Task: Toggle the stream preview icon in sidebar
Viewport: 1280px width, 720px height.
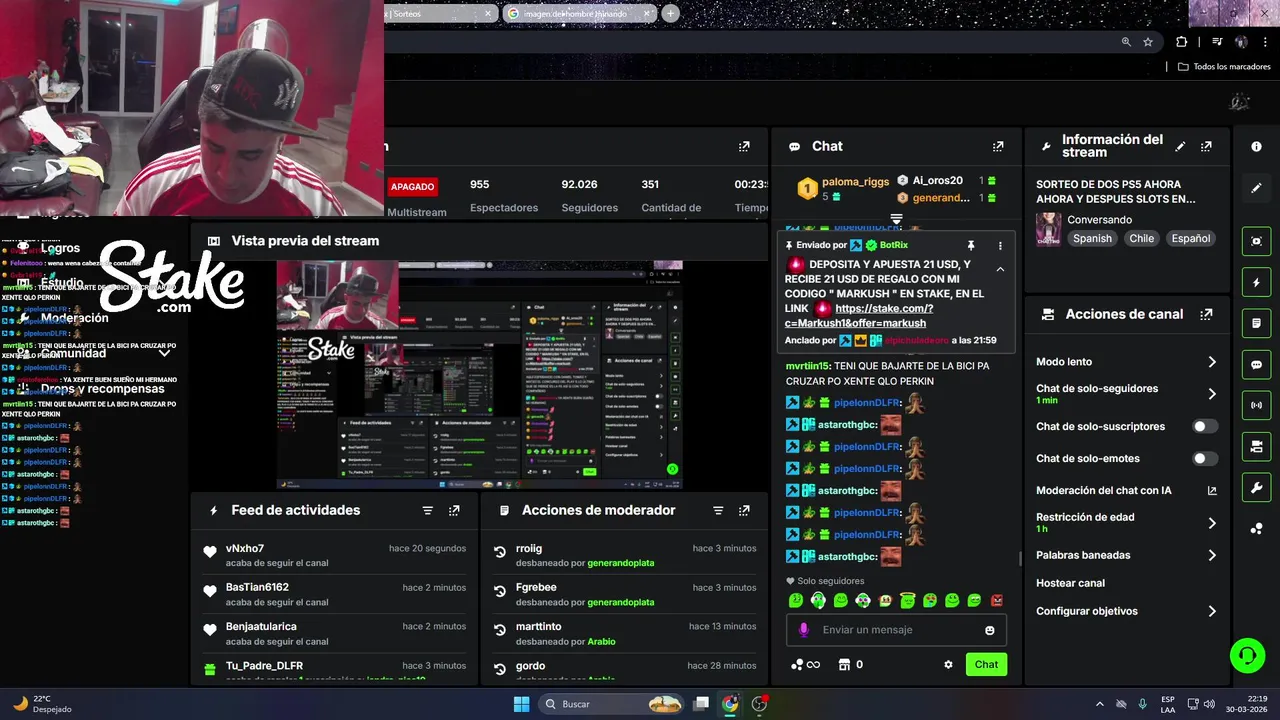Action: tap(1257, 241)
